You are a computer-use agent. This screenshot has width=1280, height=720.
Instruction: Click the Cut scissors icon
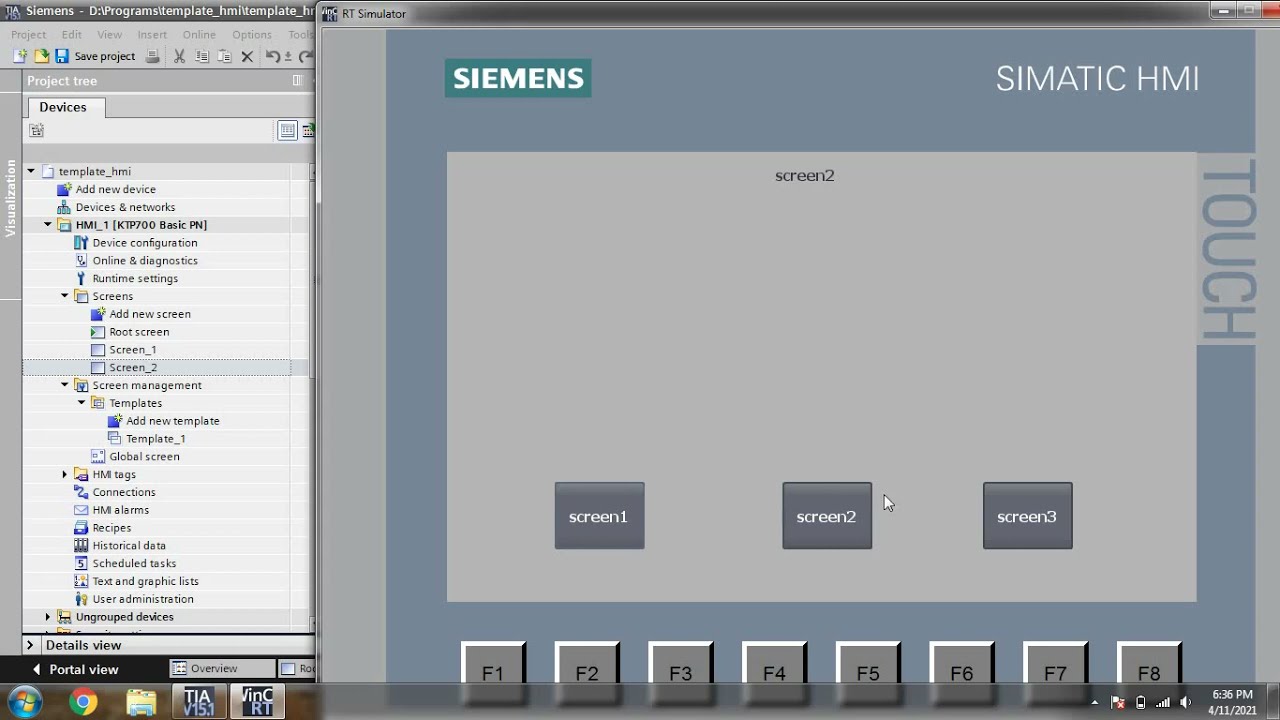click(180, 56)
